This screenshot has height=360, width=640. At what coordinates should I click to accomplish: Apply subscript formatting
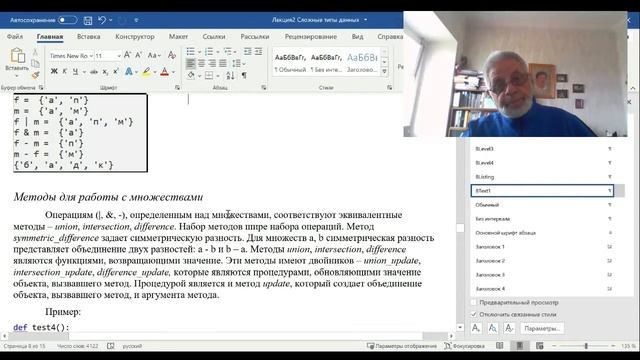(x=105, y=72)
